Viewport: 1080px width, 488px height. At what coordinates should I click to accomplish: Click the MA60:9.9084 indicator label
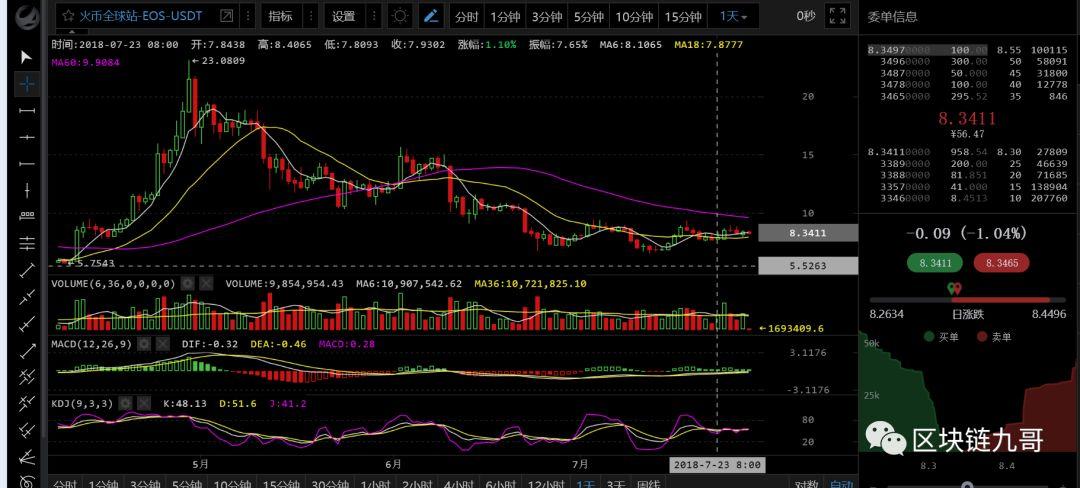click(86, 63)
